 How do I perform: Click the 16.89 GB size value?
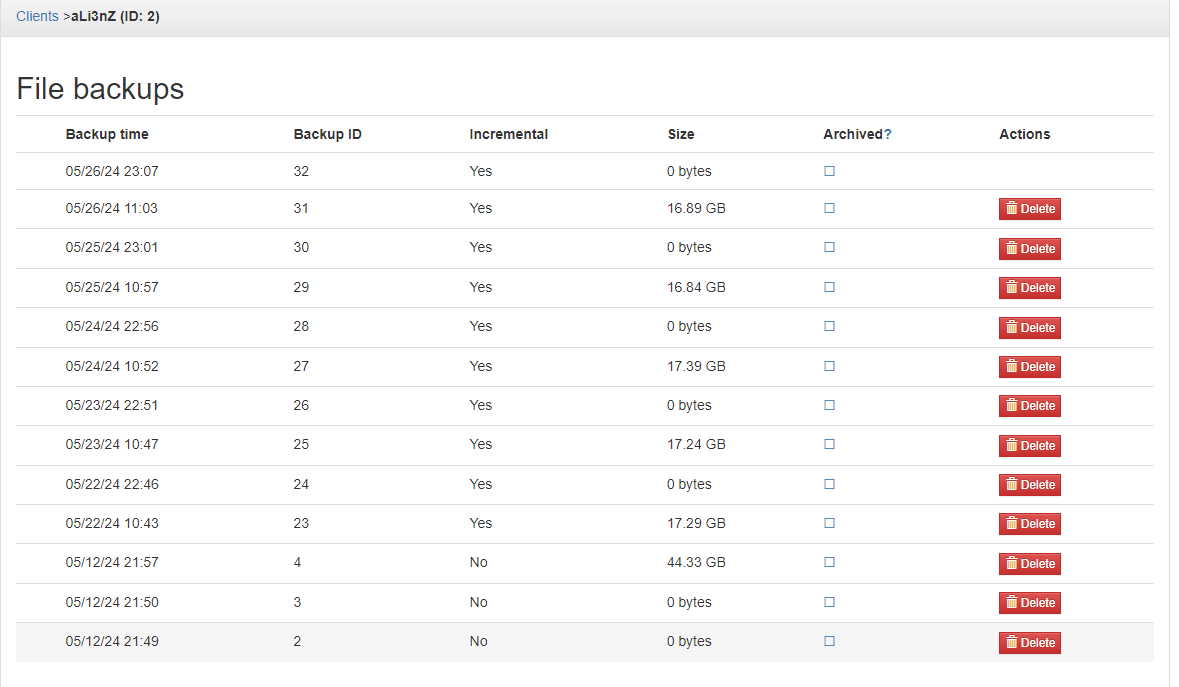click(696, 208)
